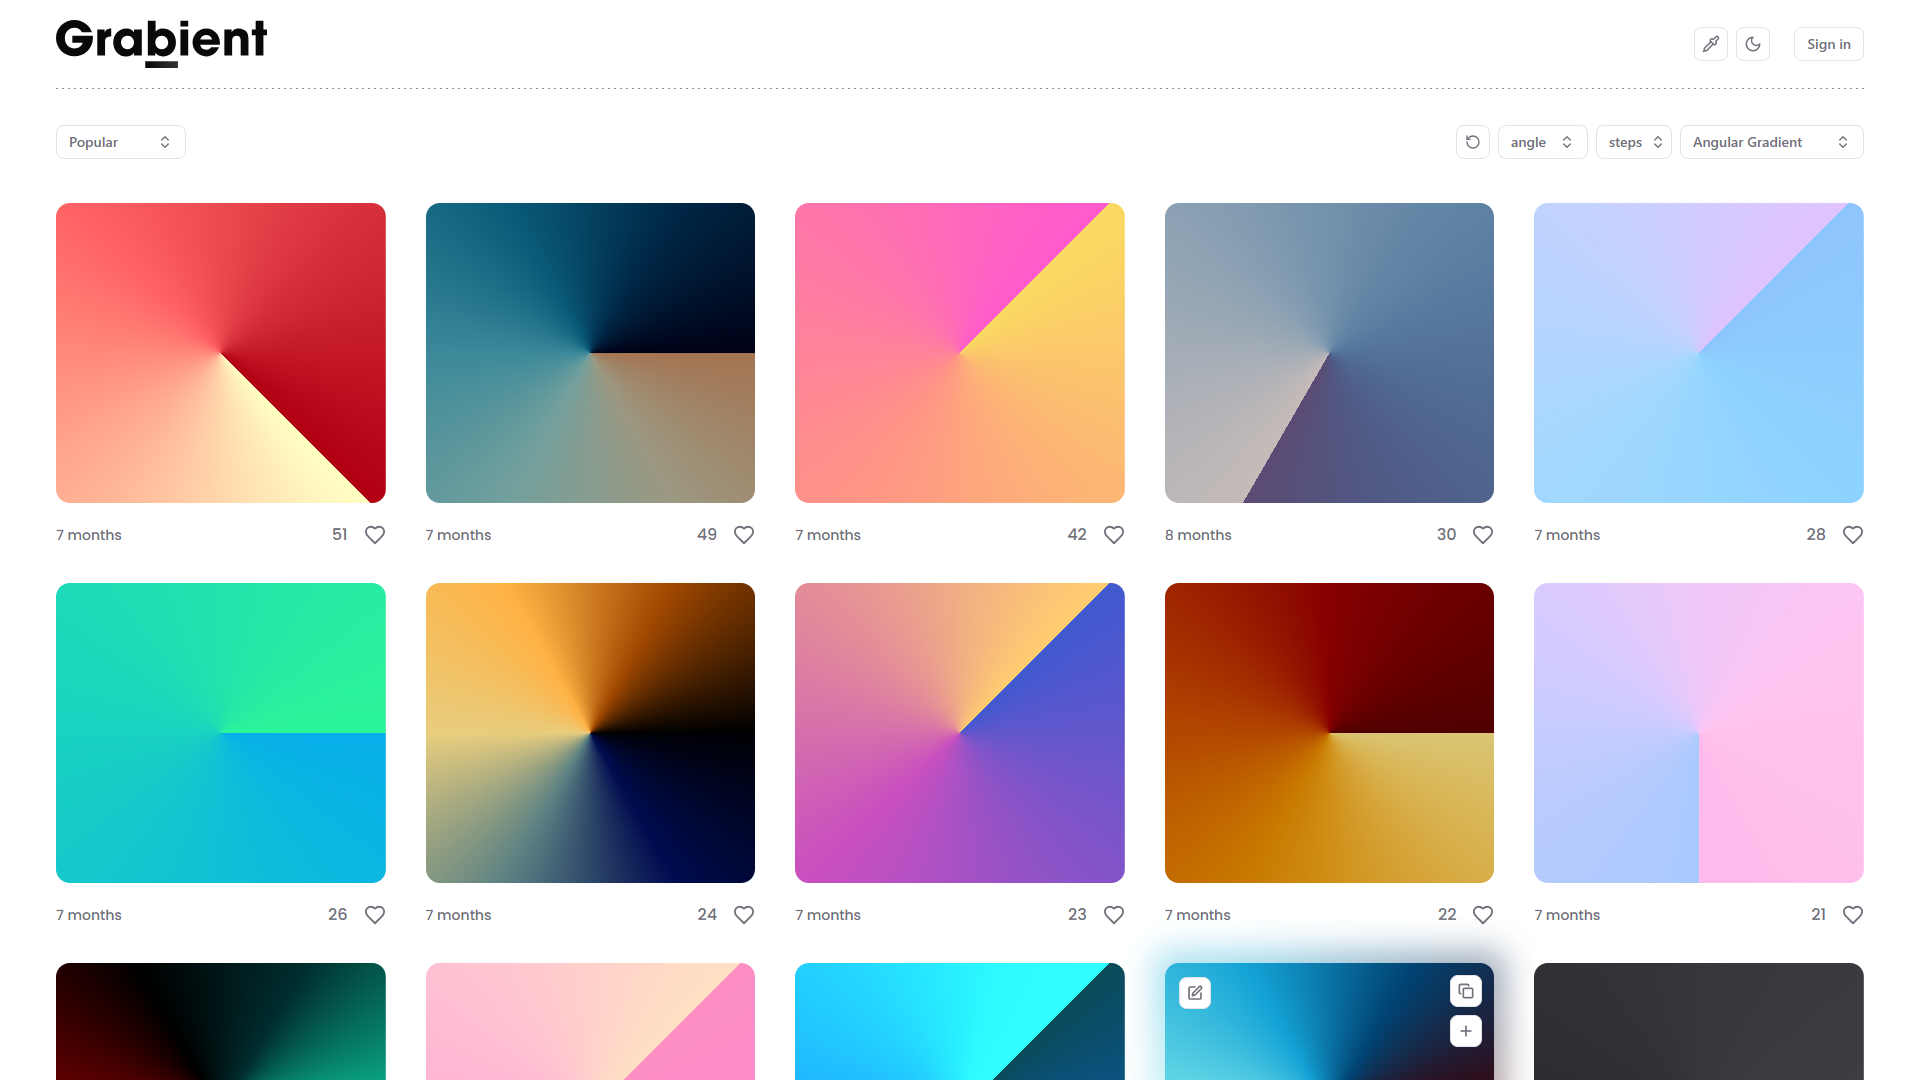1920x1080 pixels.
Task: Open the gradient with 30 likes posted 8 months ago
Action: click(x=1329, y=352)
